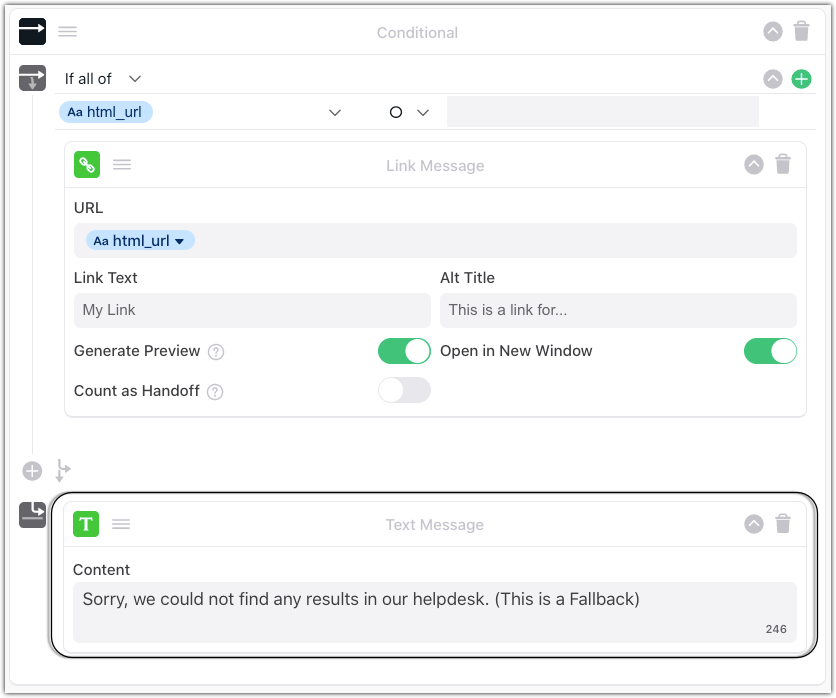This screenshot has height=698, width=836.
Task: Turn off Open in New Window
Action: [x=770, y=351]
